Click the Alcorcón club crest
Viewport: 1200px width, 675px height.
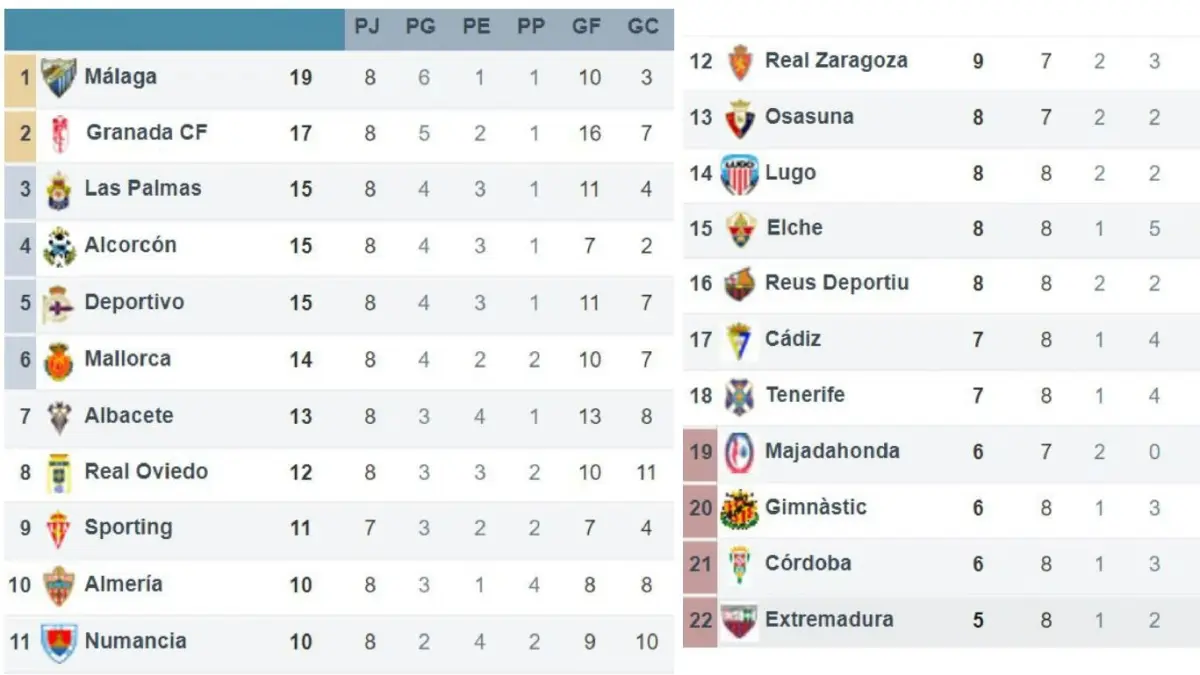point(59,246)
